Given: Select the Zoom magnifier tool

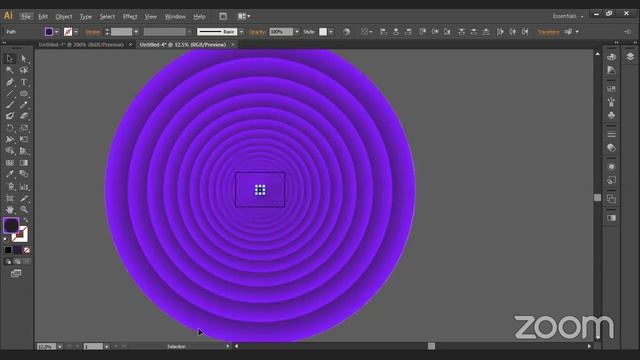Looking at the screenshot, I should [x=24, y=210].
